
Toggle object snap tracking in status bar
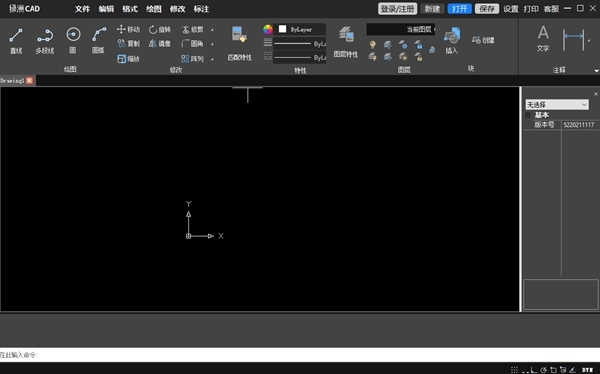click(563, 369)
